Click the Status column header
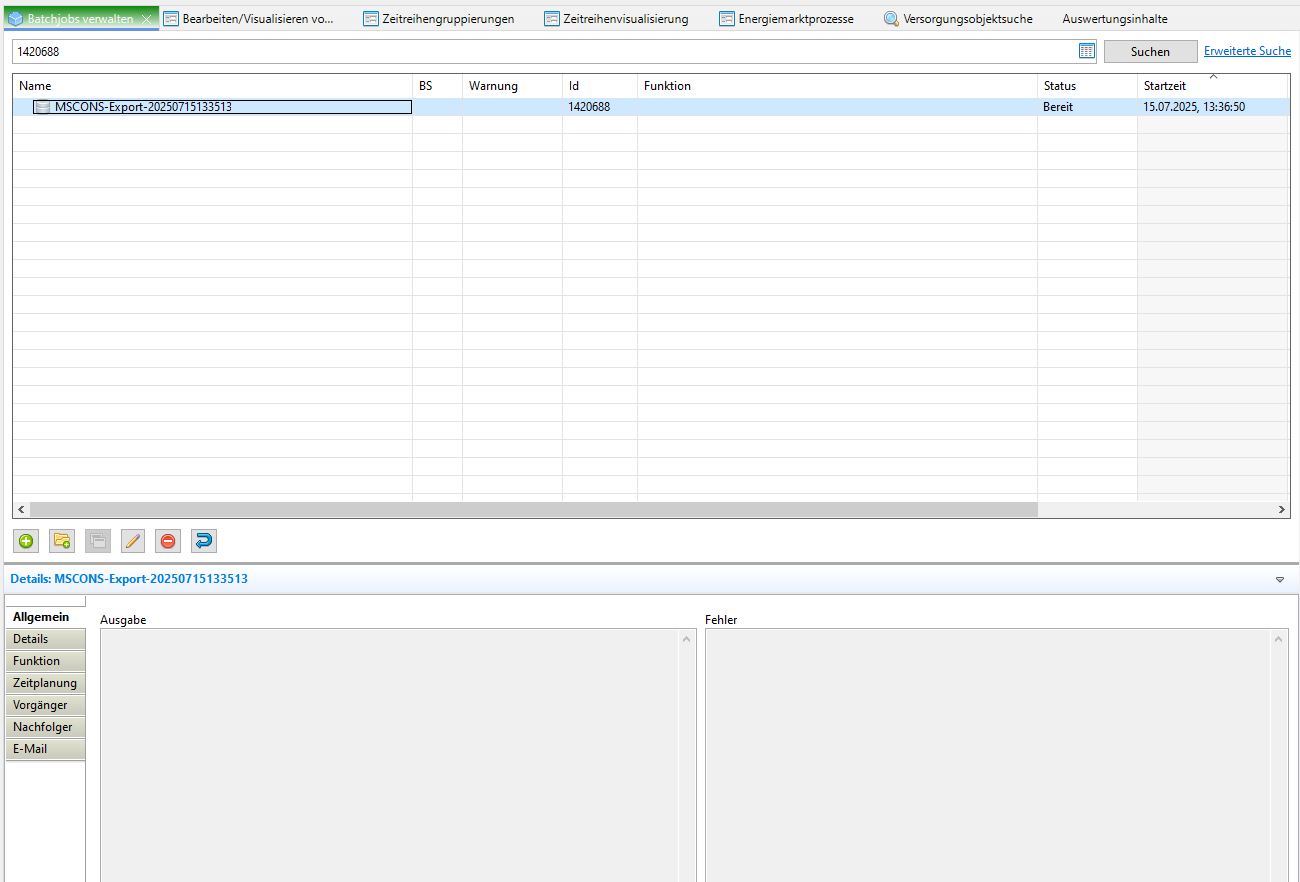This screenshot has height=882, width=1300. coord(1060,86)
